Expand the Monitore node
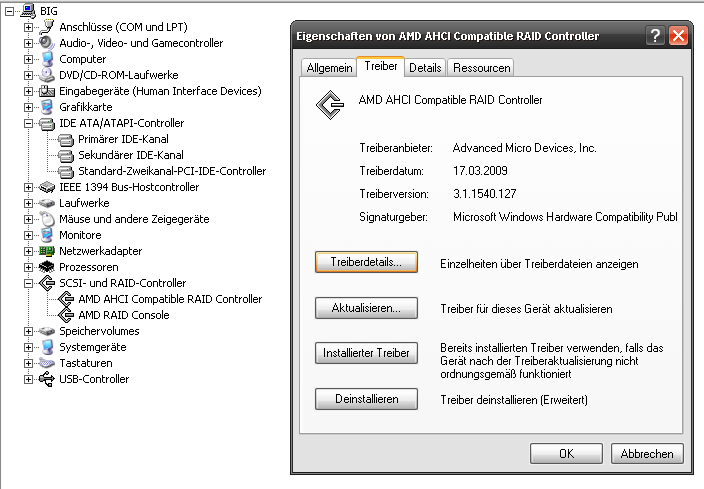 point(28,235)
